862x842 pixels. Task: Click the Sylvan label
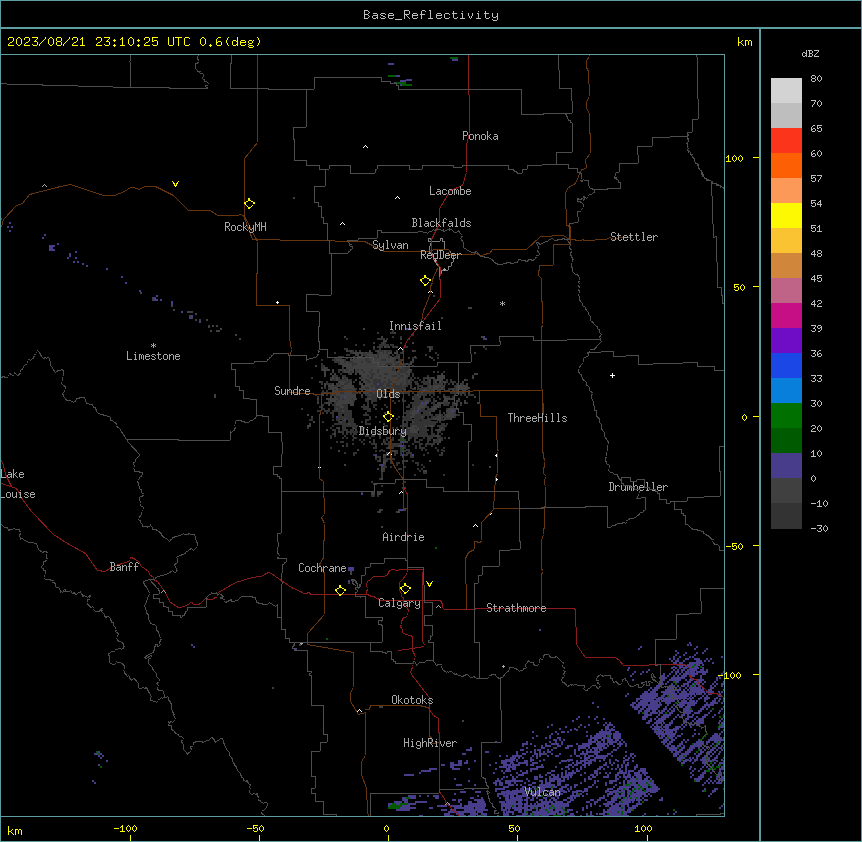[x=390, y=245]
